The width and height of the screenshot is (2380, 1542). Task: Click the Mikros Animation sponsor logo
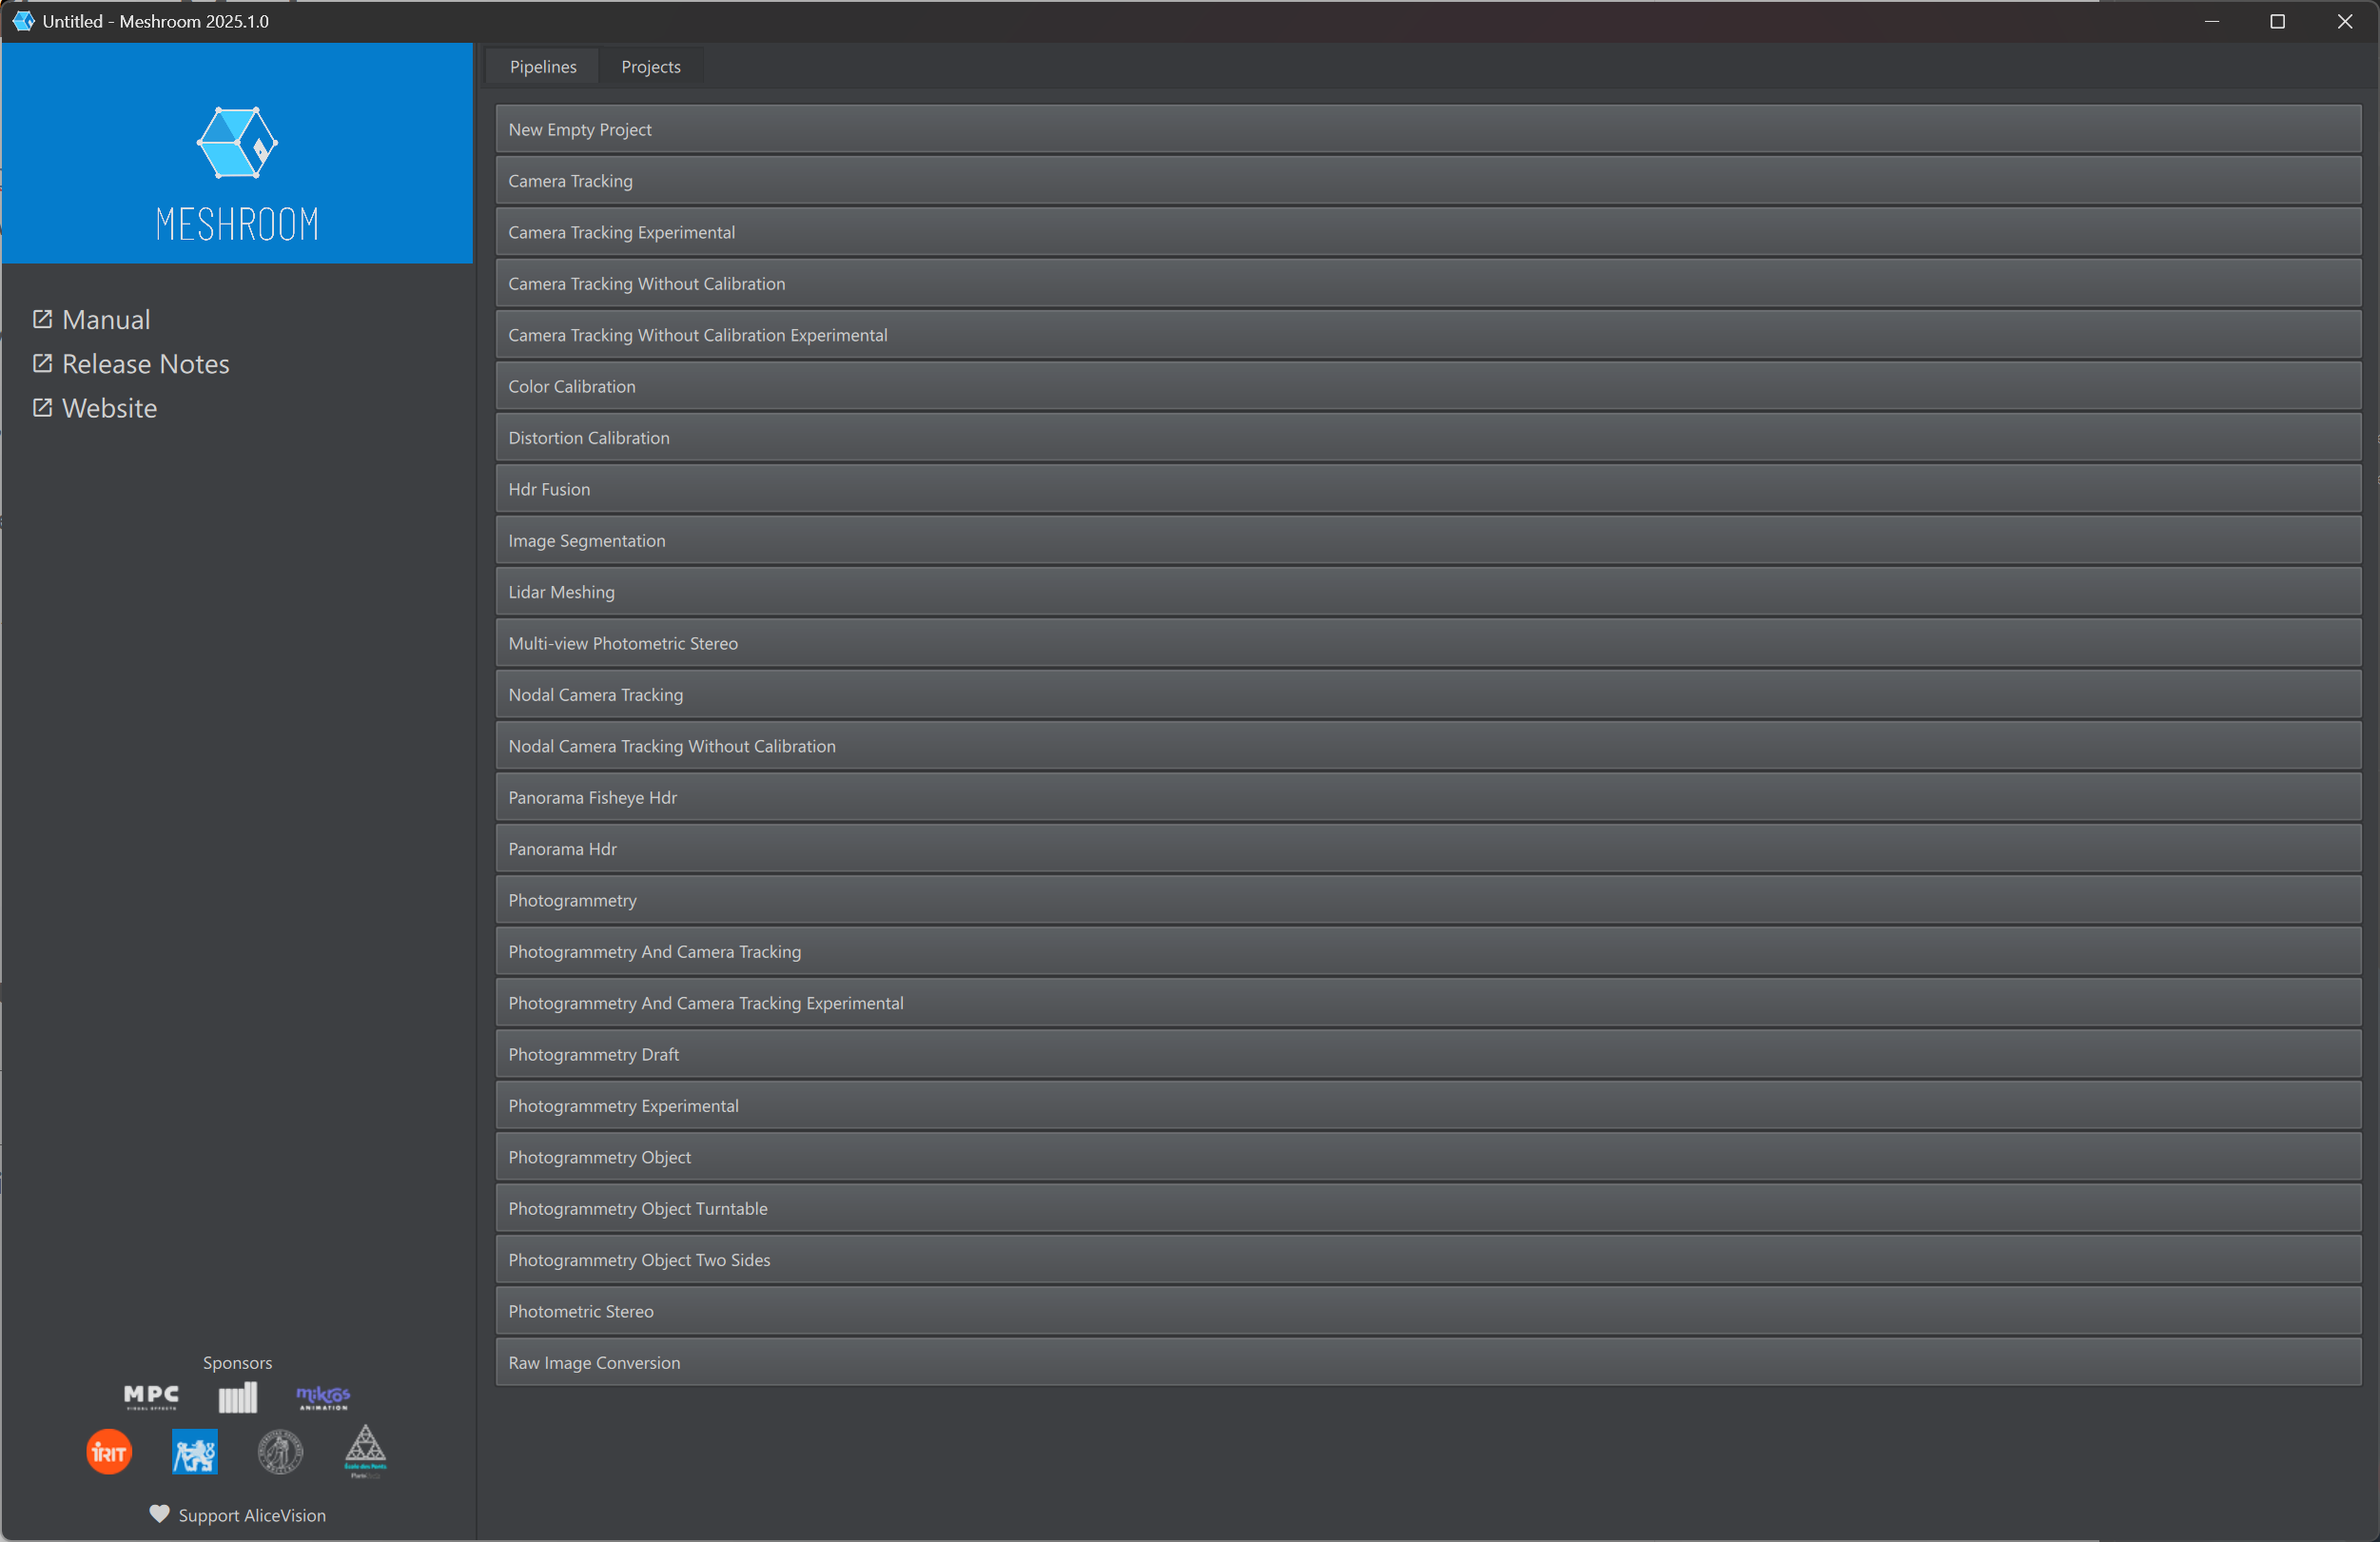[x=323, y=1396]
